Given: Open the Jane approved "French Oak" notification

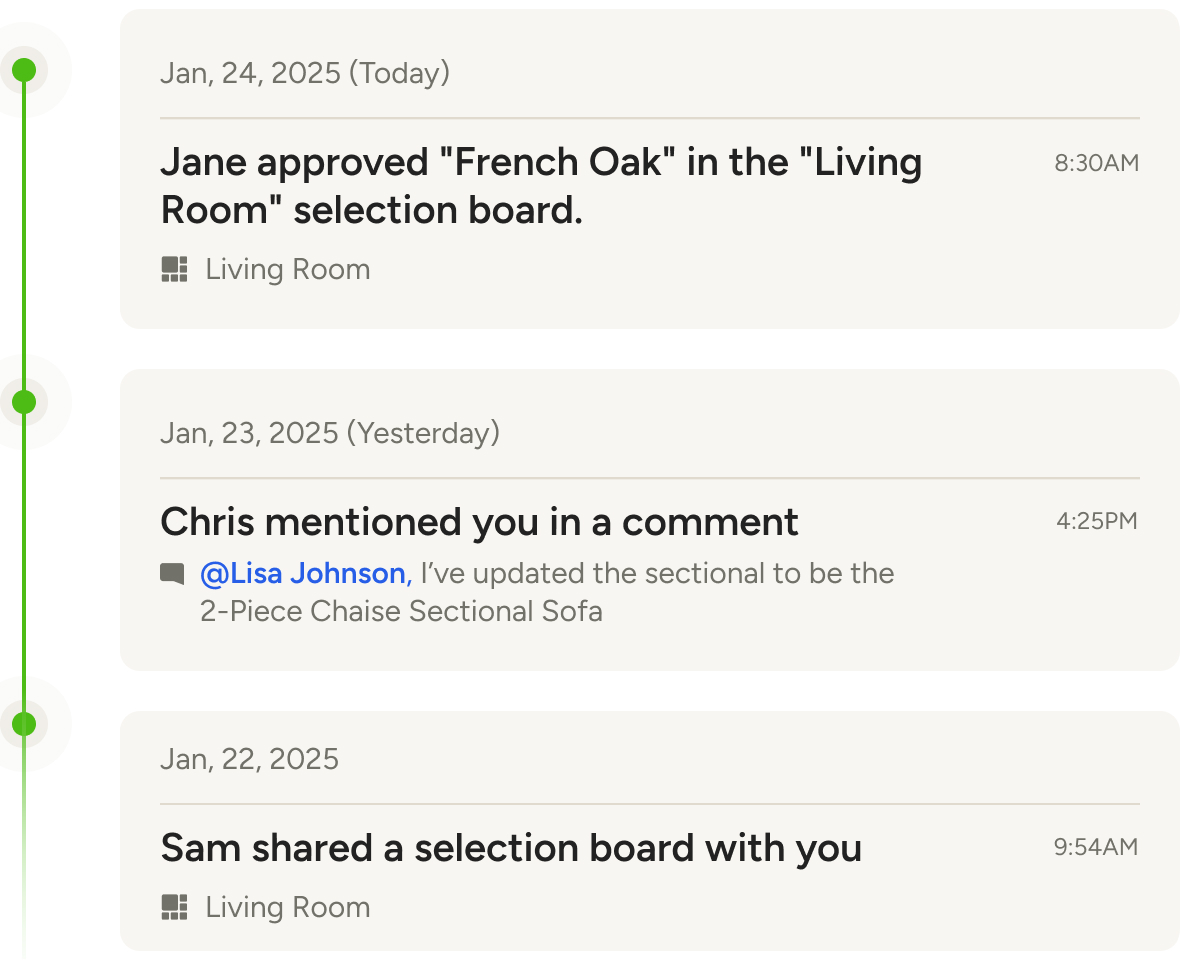Looking at the screenshot, I should click(540, 186).
